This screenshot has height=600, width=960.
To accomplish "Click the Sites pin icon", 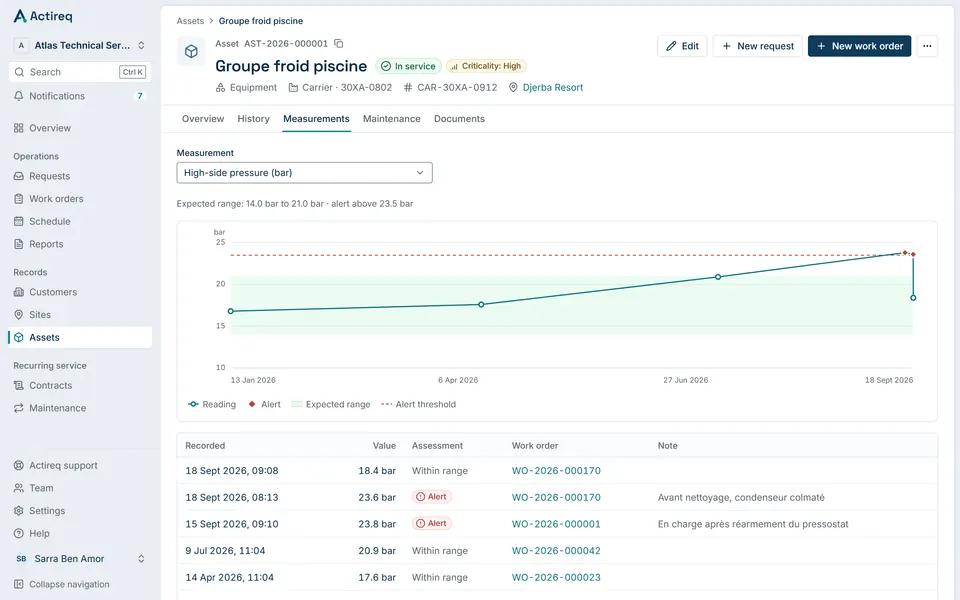I will [x=19, y=315].
